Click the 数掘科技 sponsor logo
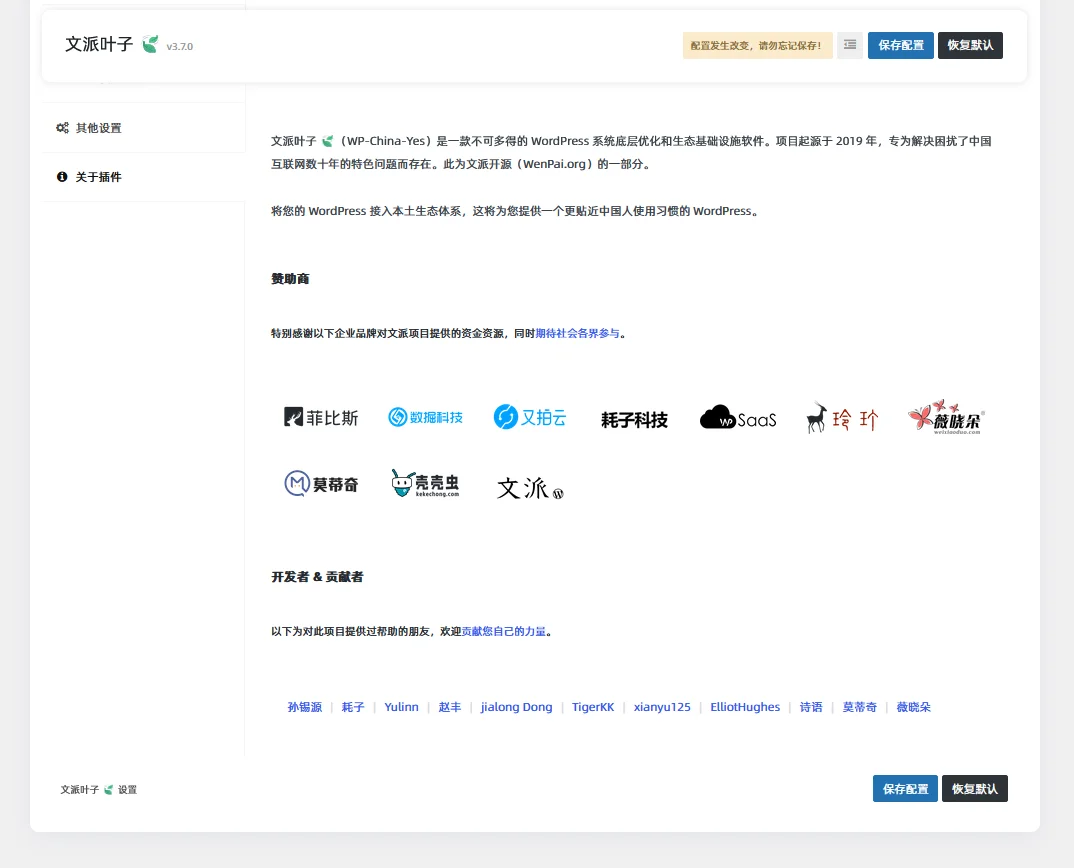Viewport: 1074px width, 868px height. [x=425, y=418]
